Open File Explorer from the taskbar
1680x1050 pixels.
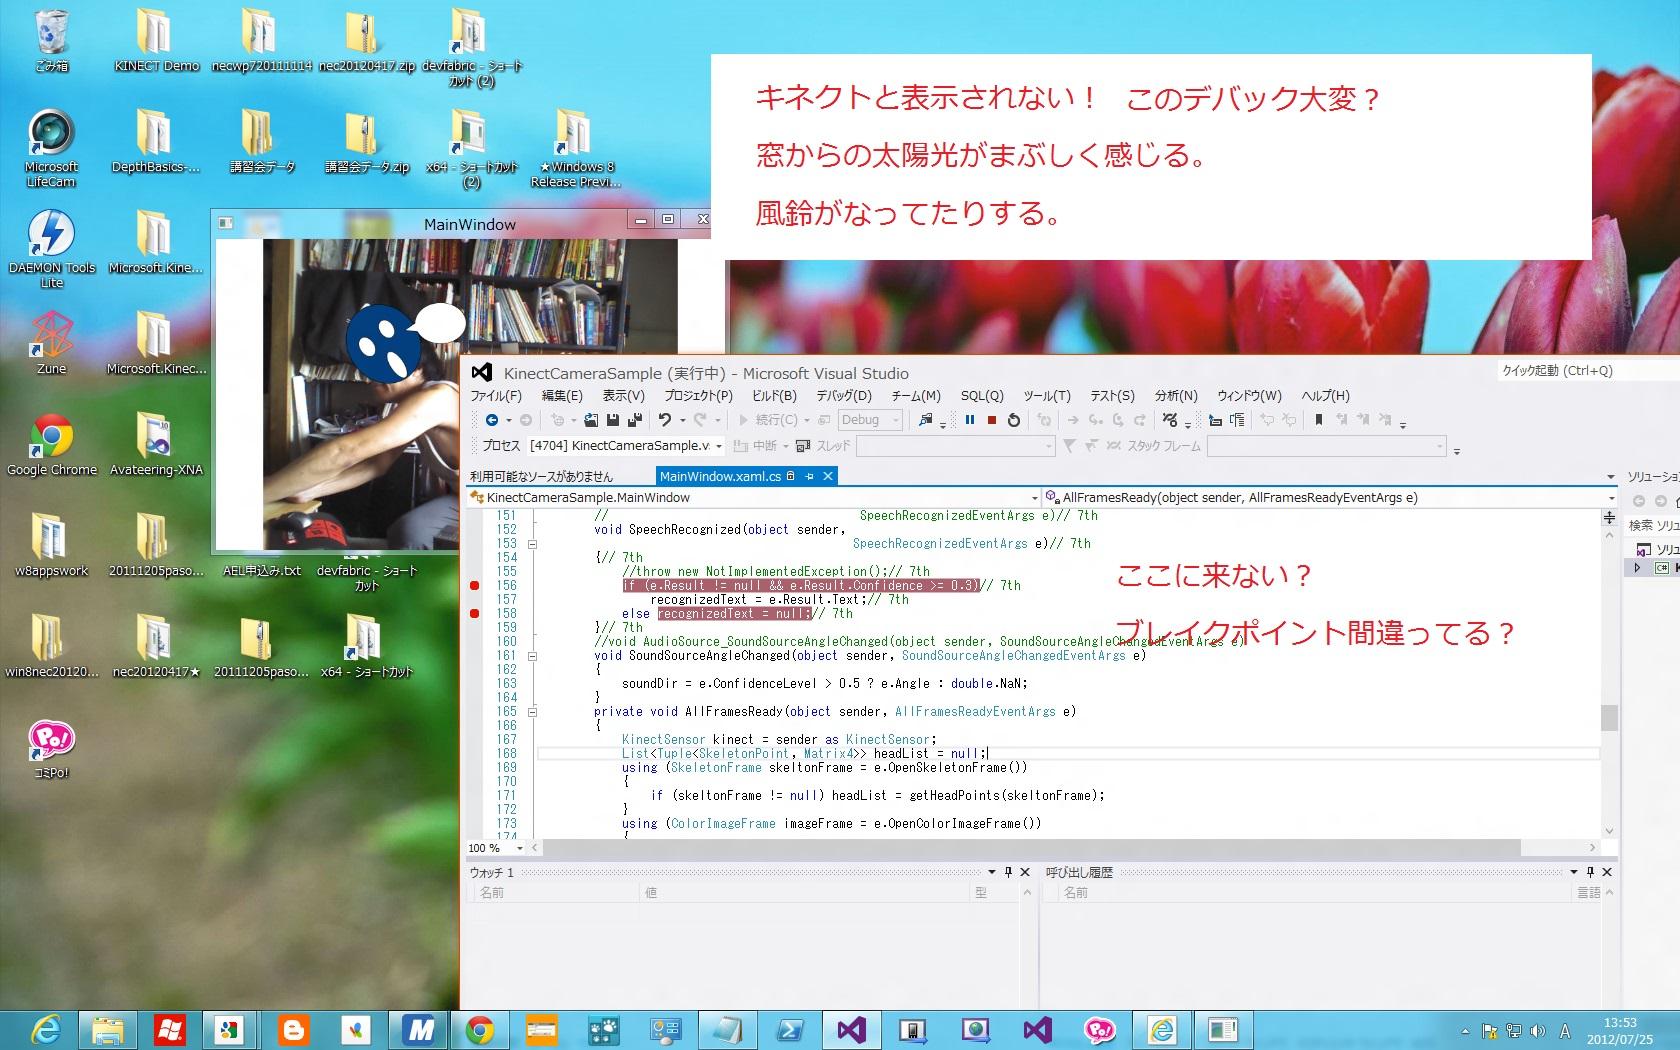point(108,1030)
